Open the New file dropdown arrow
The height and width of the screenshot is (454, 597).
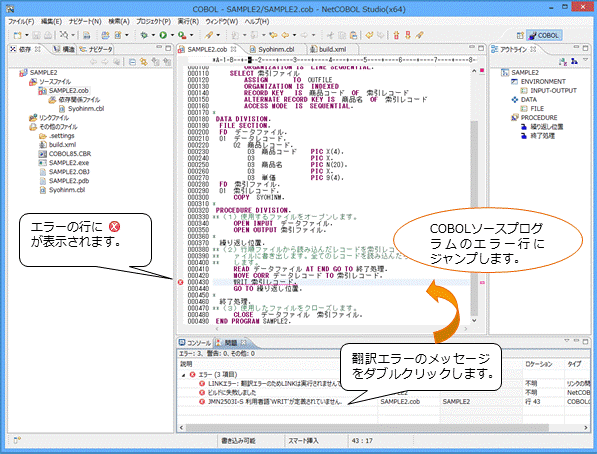27,35
